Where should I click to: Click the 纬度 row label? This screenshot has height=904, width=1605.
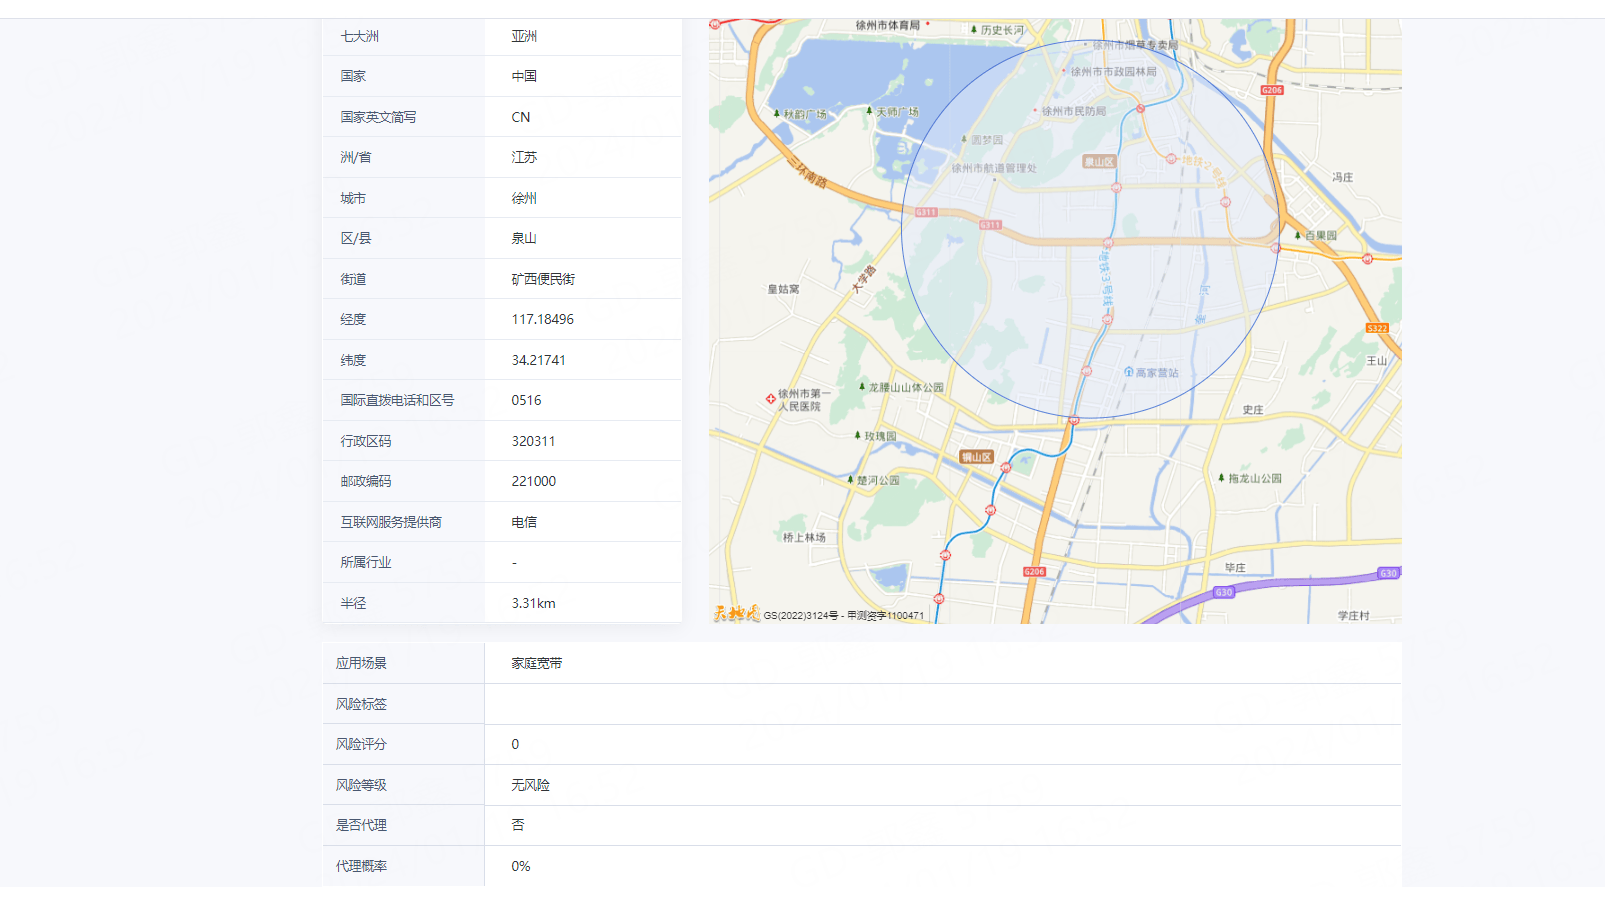coord(353,360)
